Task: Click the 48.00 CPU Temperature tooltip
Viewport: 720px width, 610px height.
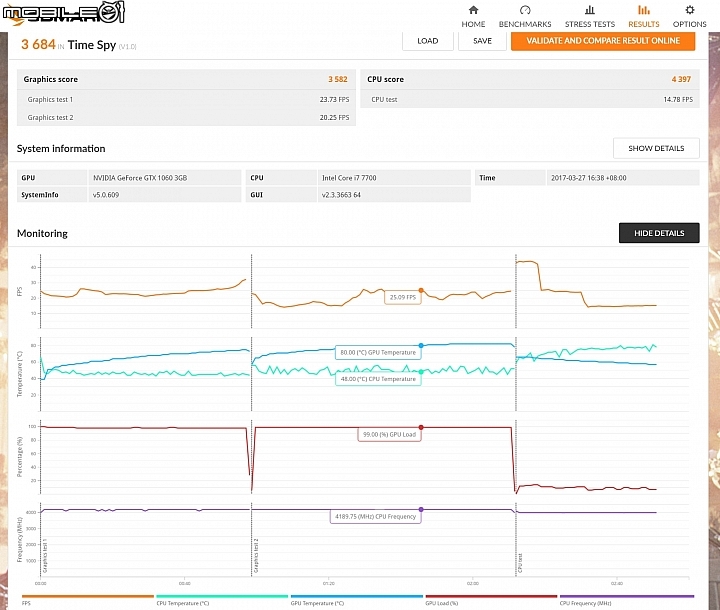Action: pyautogui.click(x=378, y=379)
